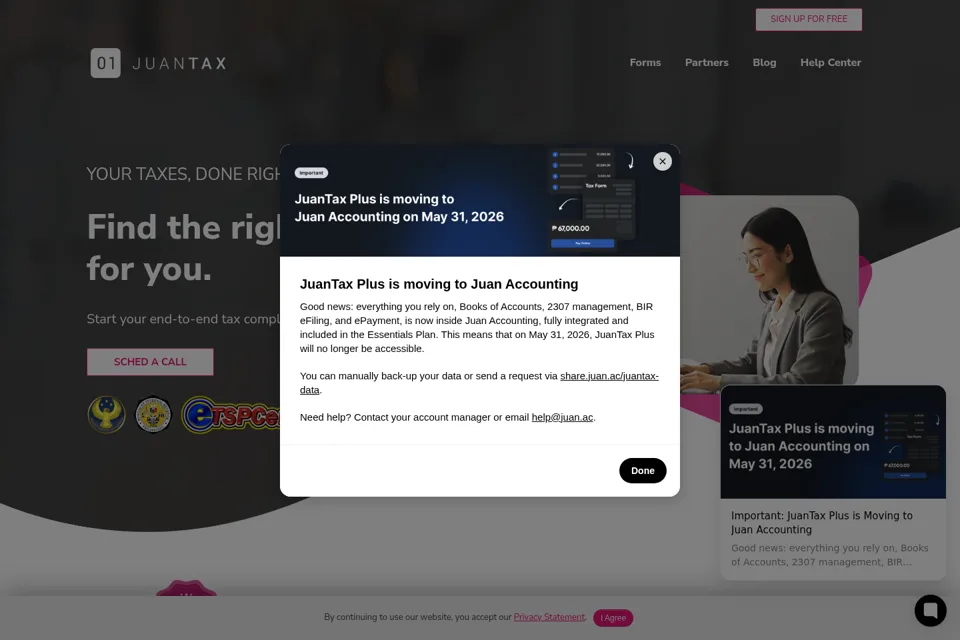Image resolution: width=960 pixels, height=640 pixels.
Task: Go to the Blog menu item
Action: click(x=764, y=62)
